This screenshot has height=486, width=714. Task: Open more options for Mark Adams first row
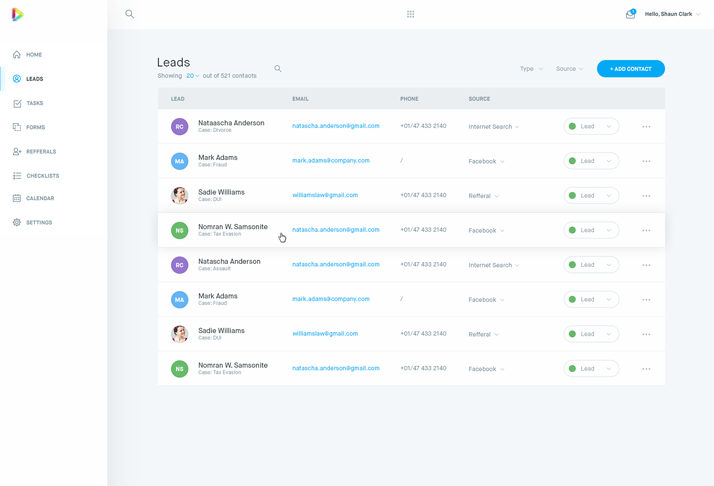click(646, 161)
